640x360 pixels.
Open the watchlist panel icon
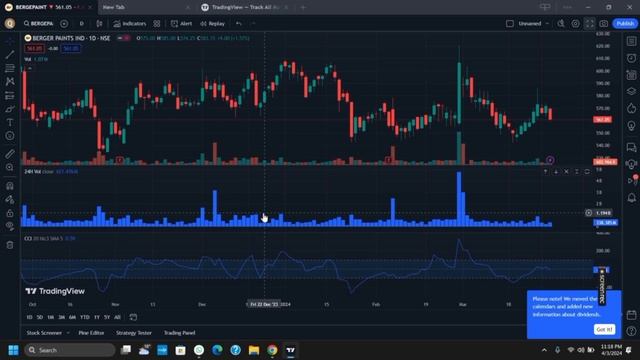(631, 41)
